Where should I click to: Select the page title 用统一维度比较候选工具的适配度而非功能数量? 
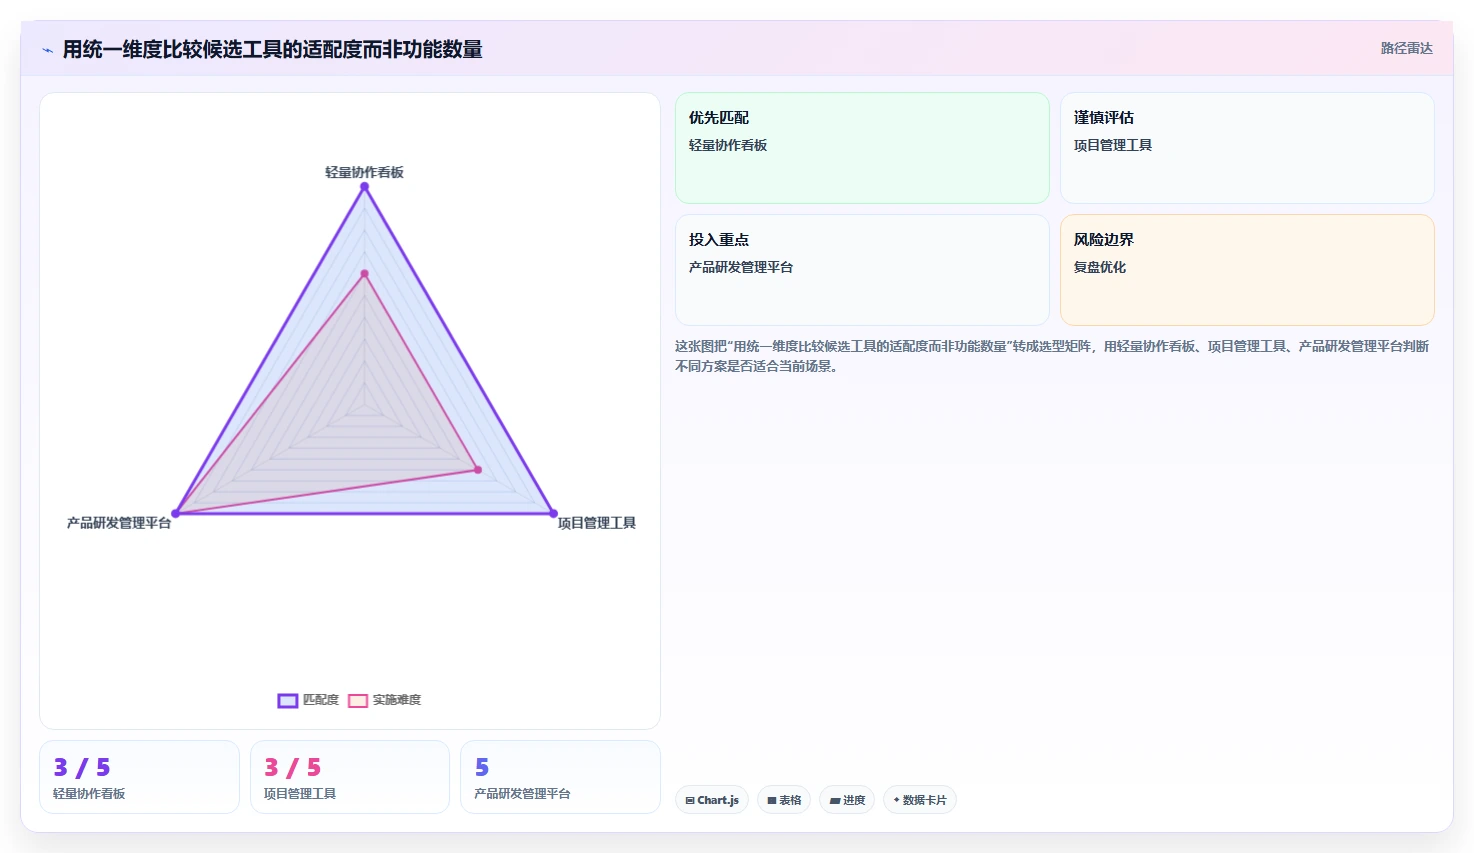click(272, 49)
